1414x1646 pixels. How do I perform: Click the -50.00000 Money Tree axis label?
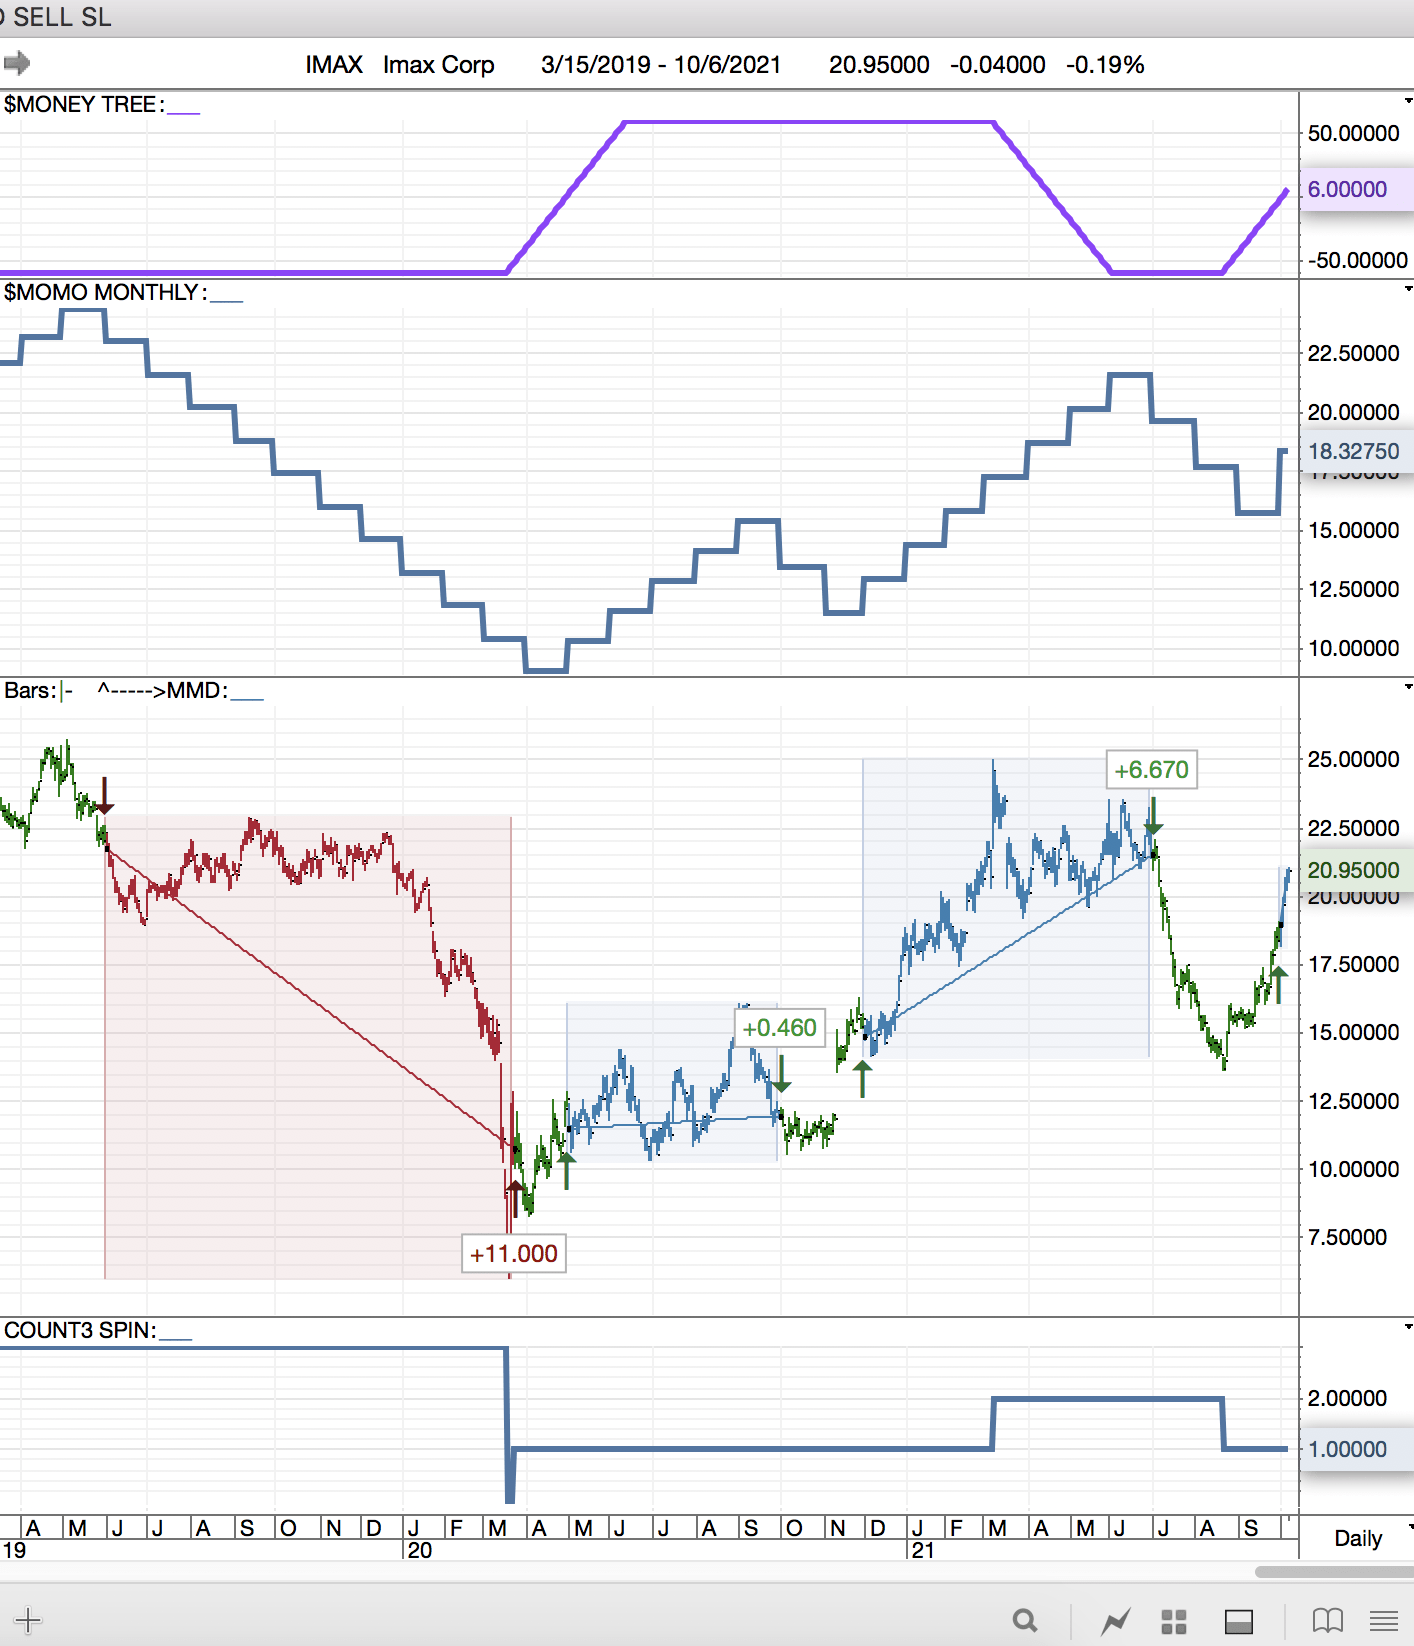click(x=1358, y=260)
